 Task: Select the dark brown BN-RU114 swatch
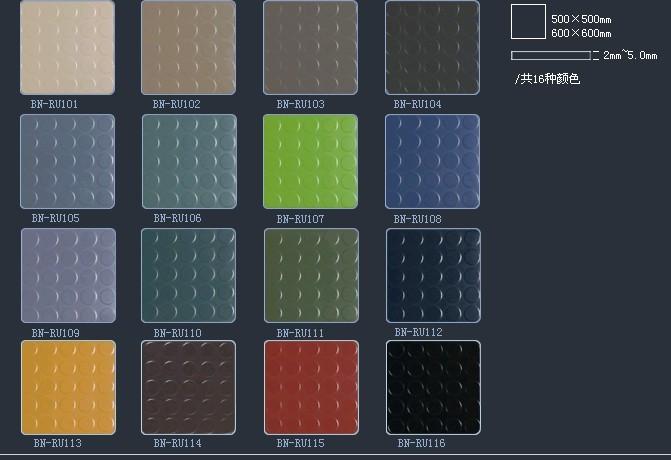pos(188,388)
